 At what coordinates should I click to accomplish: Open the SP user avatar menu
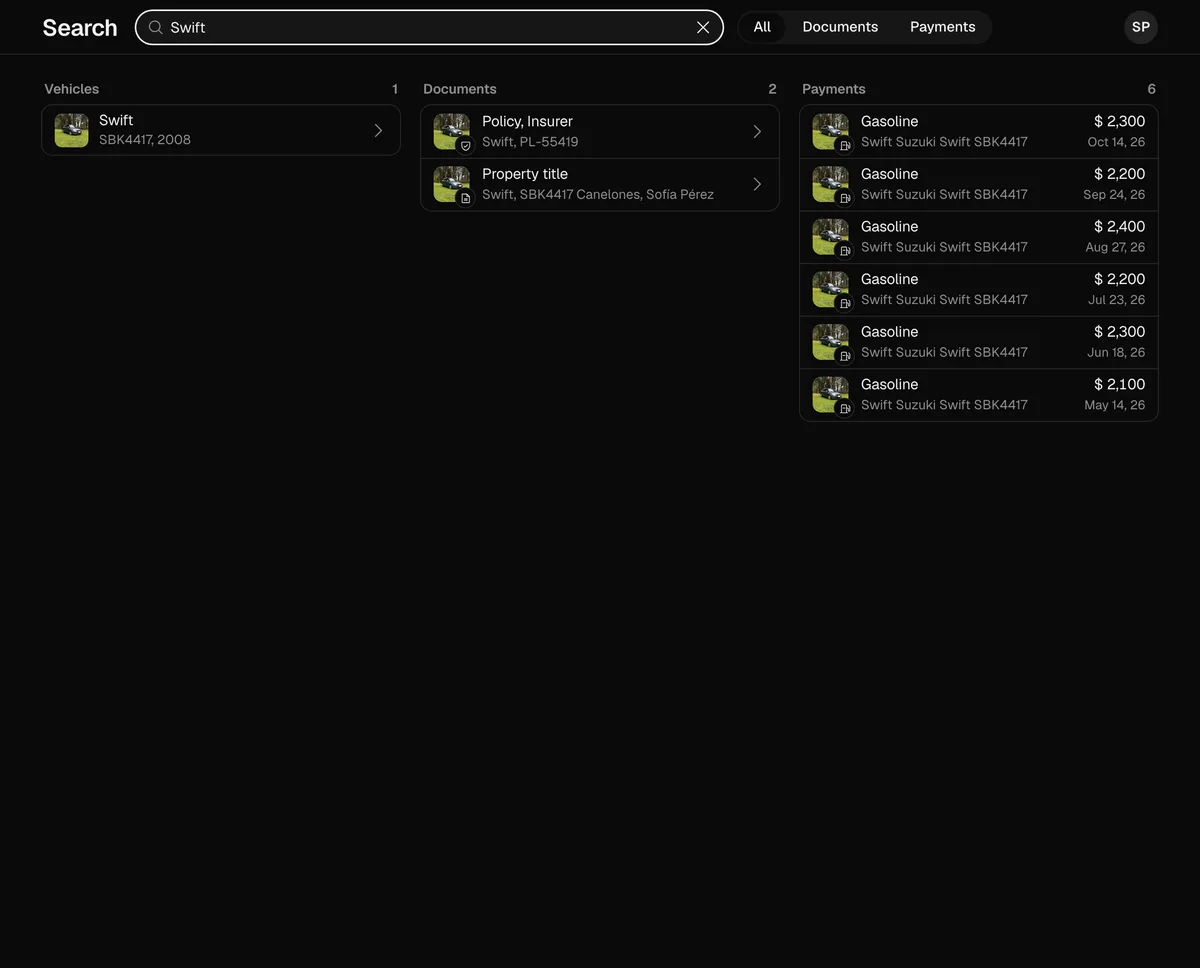tap(1141, 27)
